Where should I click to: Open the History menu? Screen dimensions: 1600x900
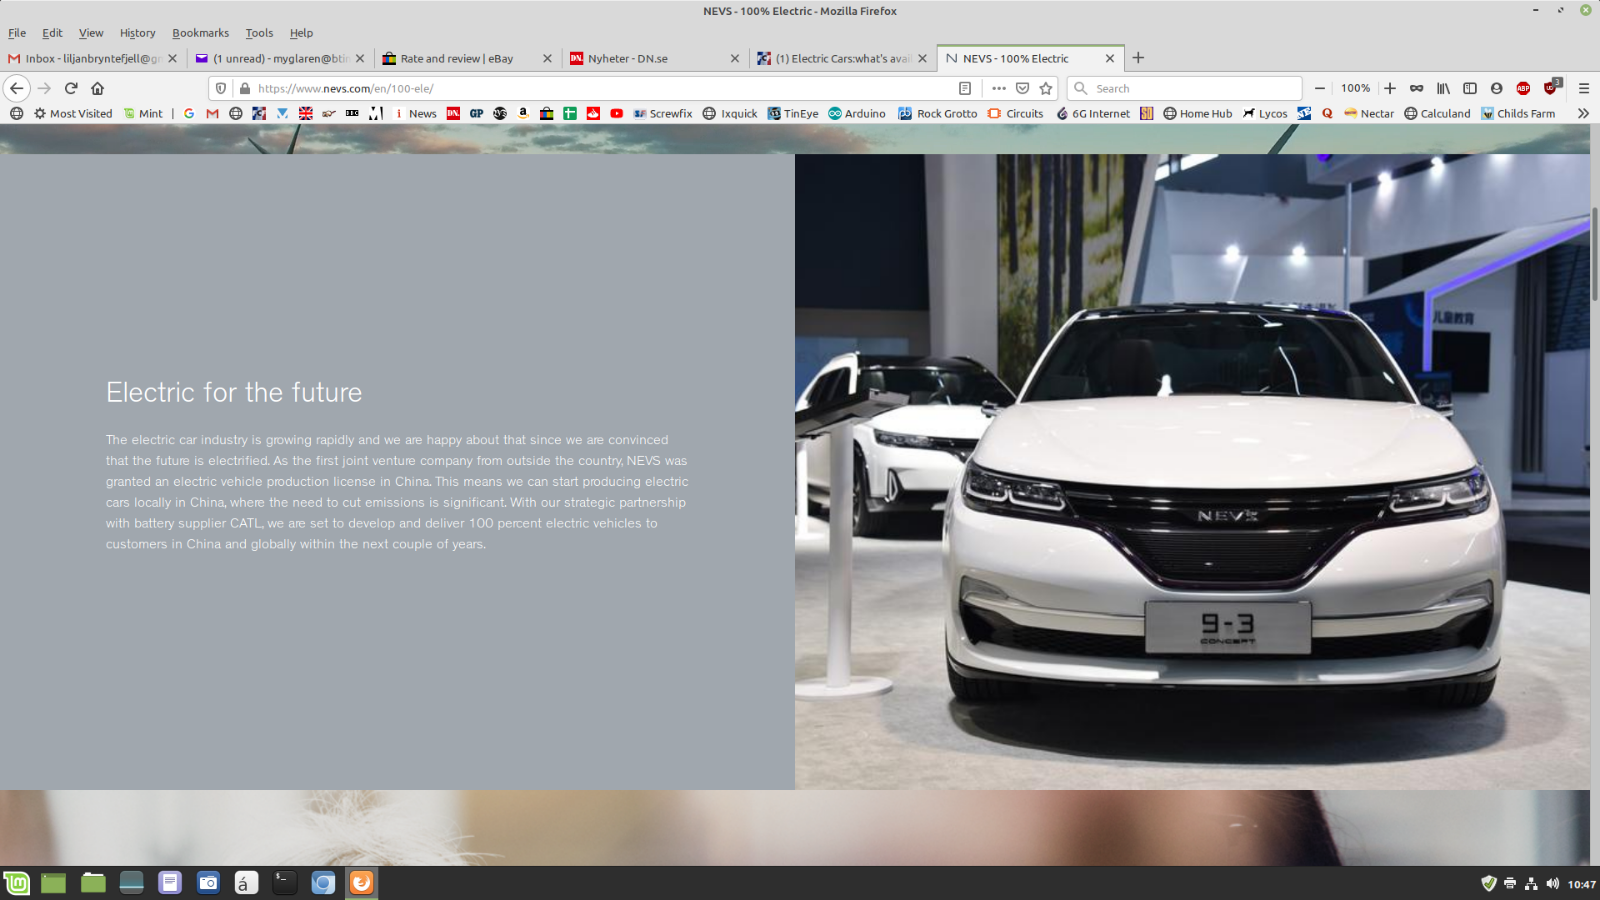(x=138, y=33)
